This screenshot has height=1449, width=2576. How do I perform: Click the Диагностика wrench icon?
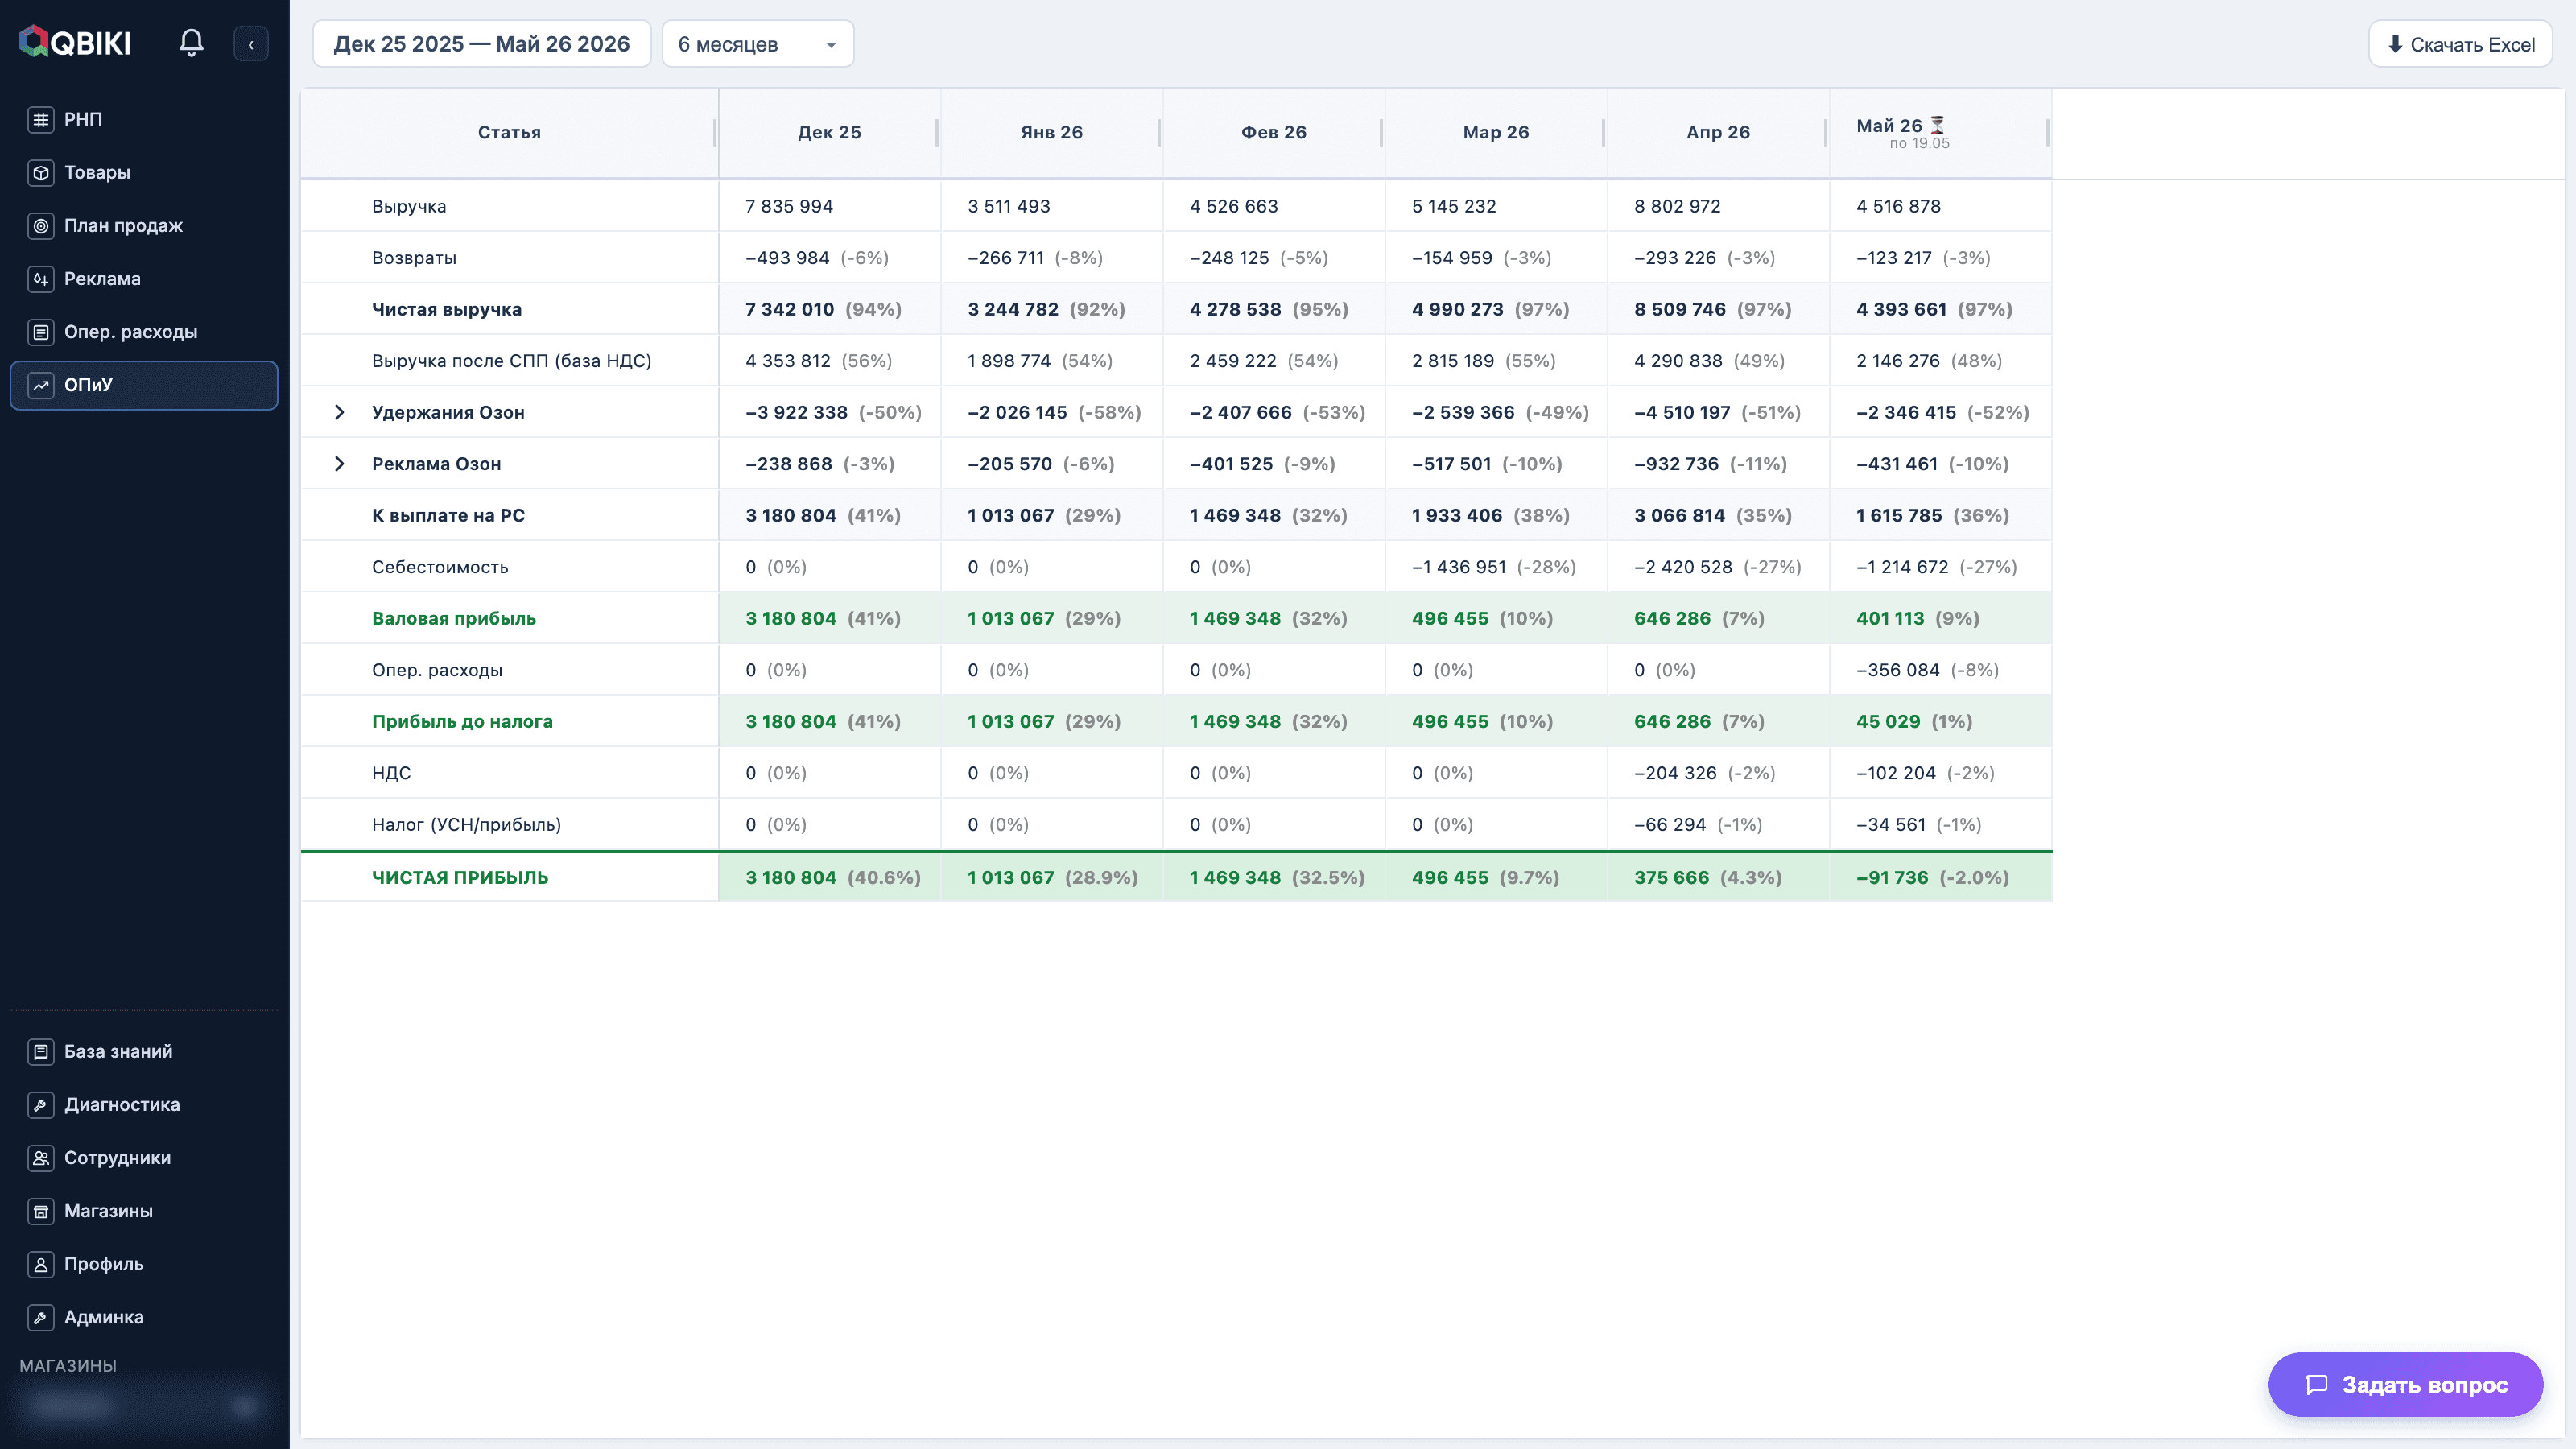pyautogui.click(x=41, y=1104)
